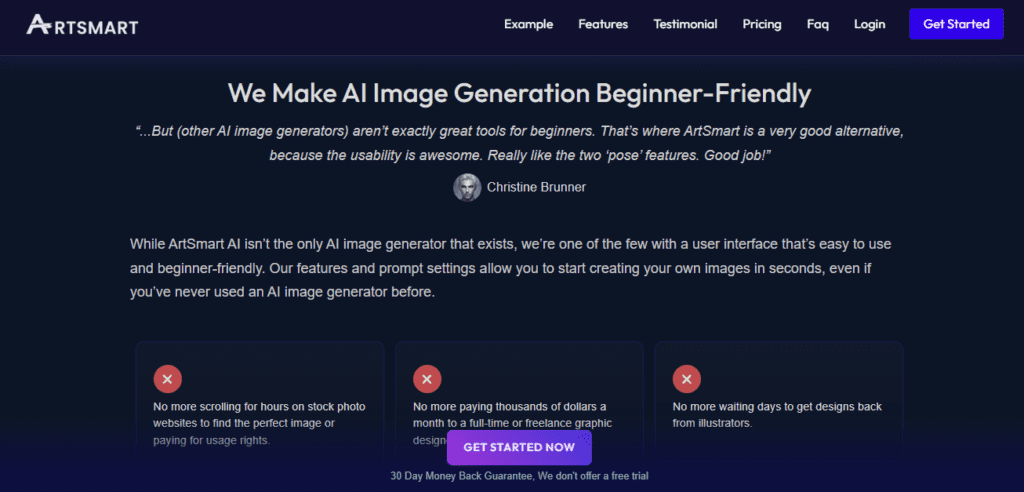Go to the Testimonial section
Screen dimensions: 1024x492
click(x=685, y=24)
